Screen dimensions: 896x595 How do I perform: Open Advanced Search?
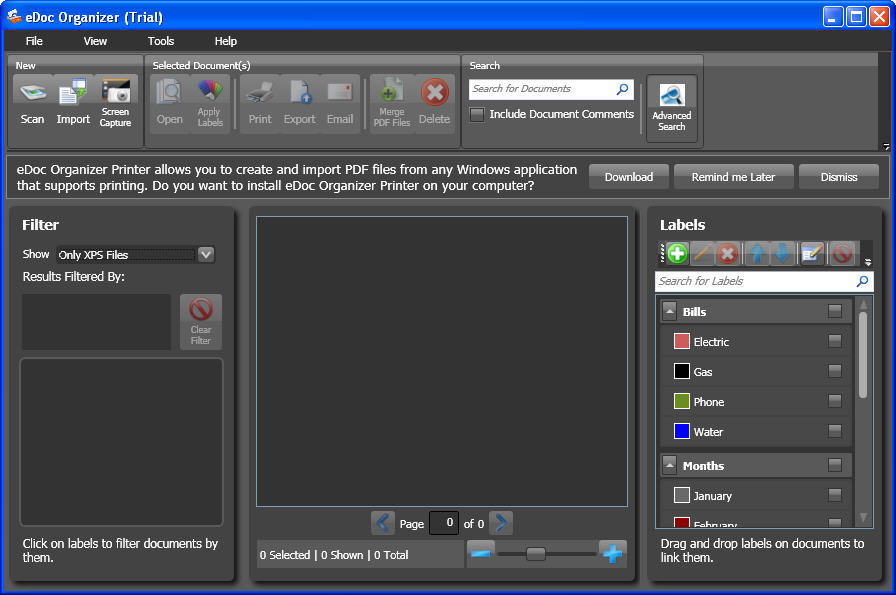tap(671, 108)
